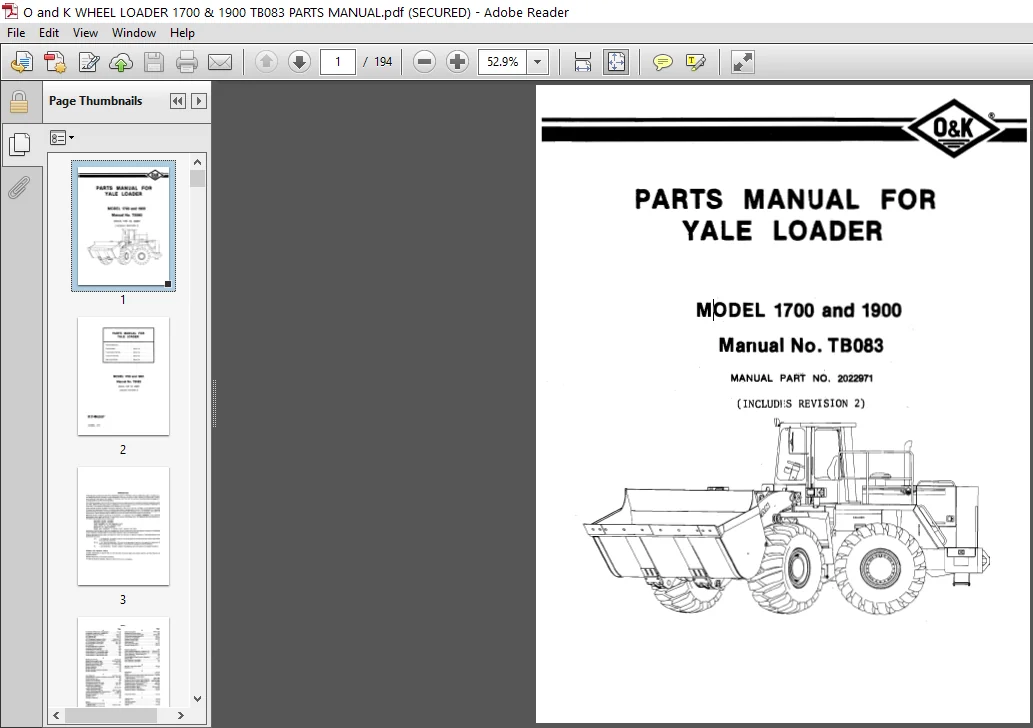Select page 2 thumbnail
This screenshot has height=728, width=1033.
123,376
